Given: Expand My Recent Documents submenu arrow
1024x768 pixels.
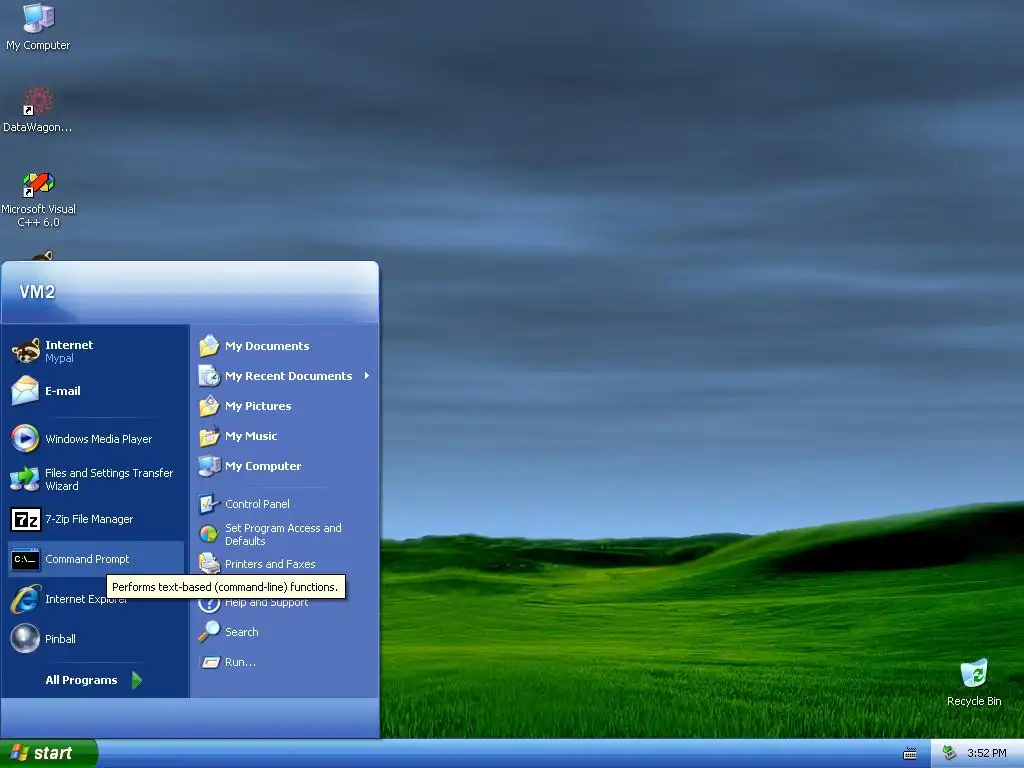Looking at the screenshot, I should [367, 376].
